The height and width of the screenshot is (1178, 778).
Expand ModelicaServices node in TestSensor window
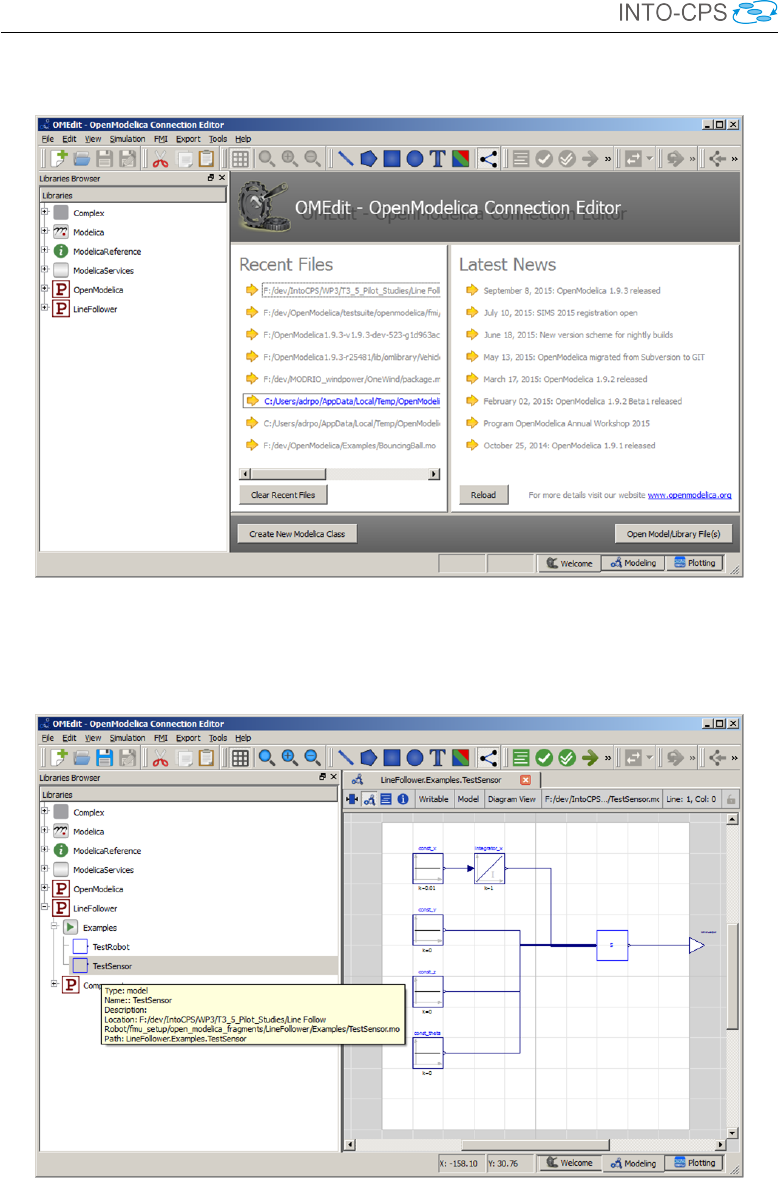45,868
